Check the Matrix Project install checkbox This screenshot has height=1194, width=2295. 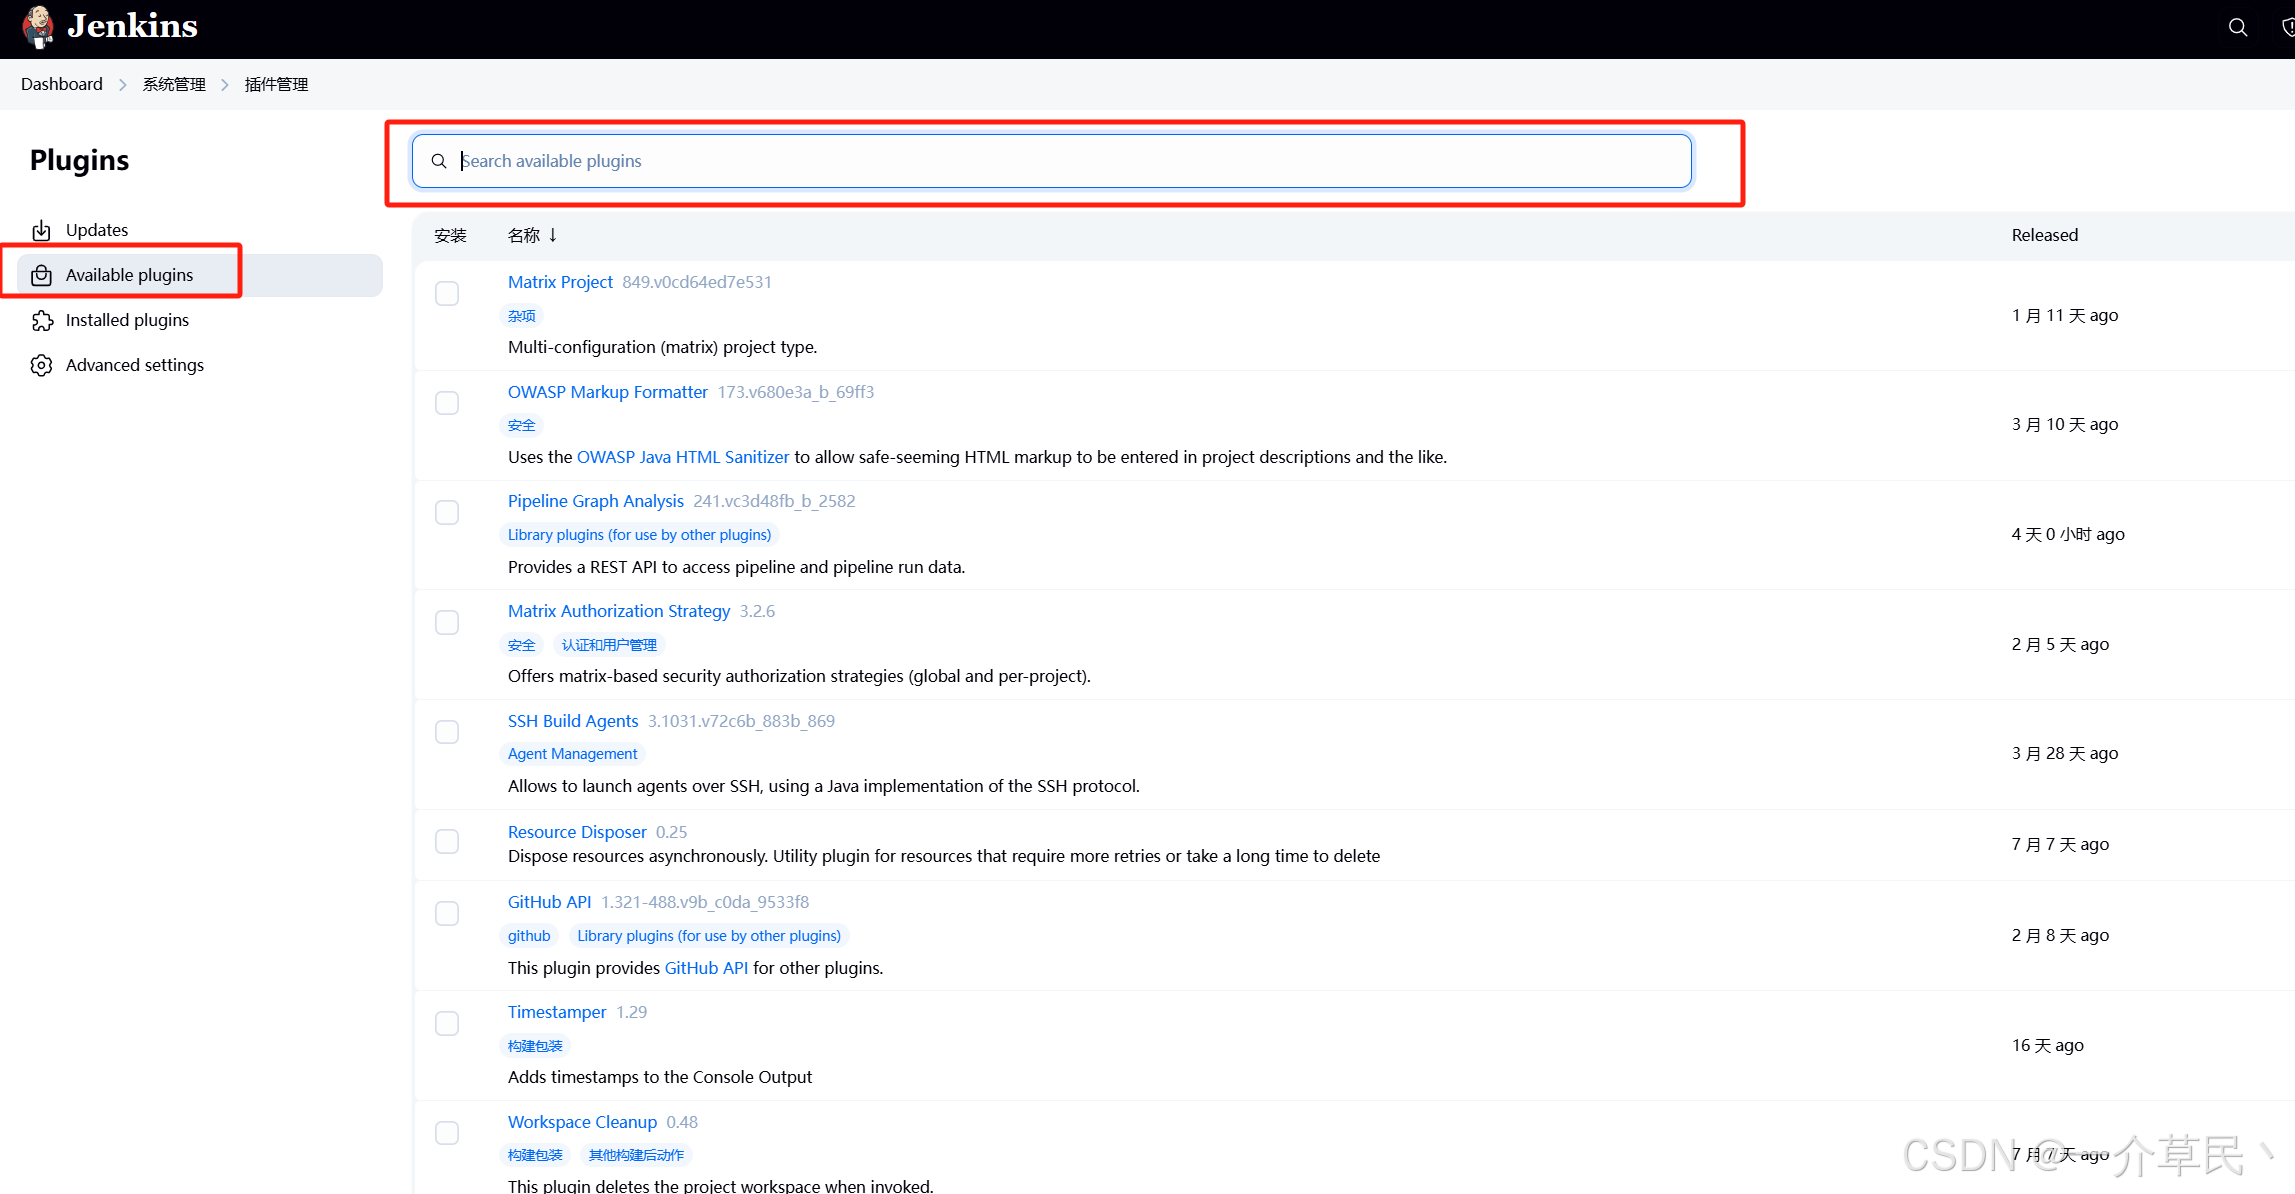pyautogui.click(x=447, y=293)
